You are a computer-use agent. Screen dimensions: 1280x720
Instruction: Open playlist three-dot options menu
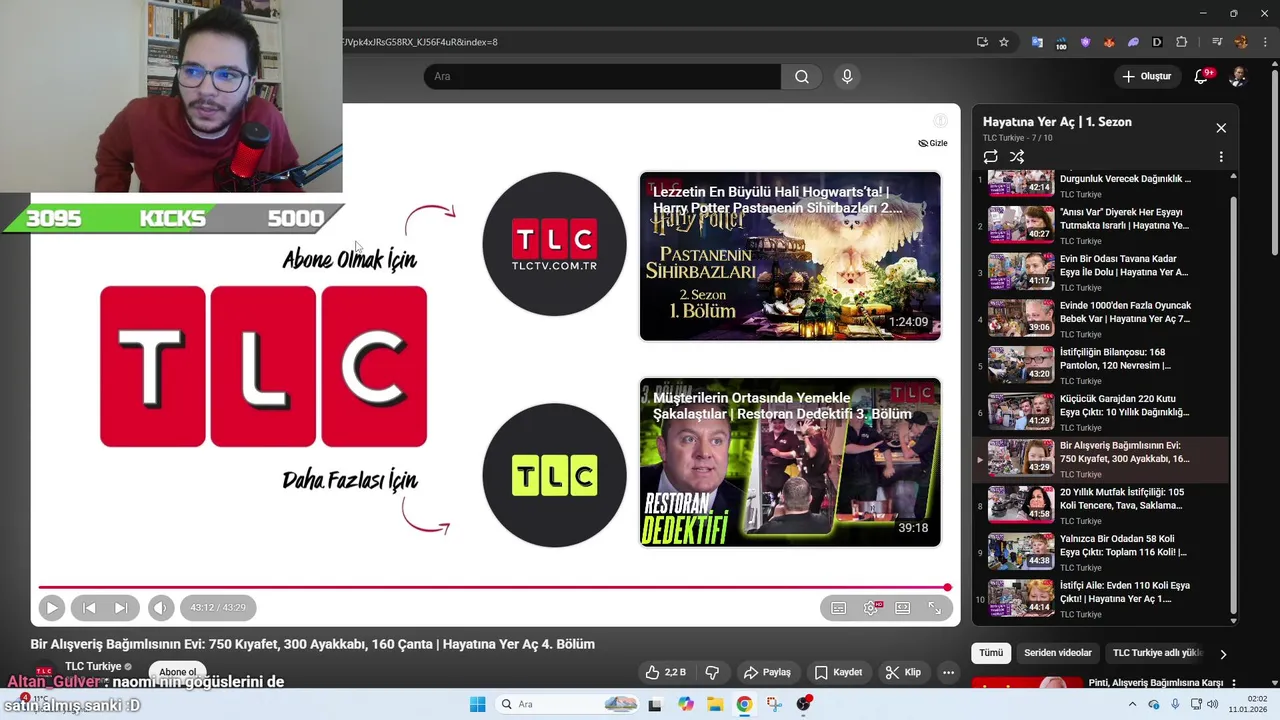[1221, 157]
